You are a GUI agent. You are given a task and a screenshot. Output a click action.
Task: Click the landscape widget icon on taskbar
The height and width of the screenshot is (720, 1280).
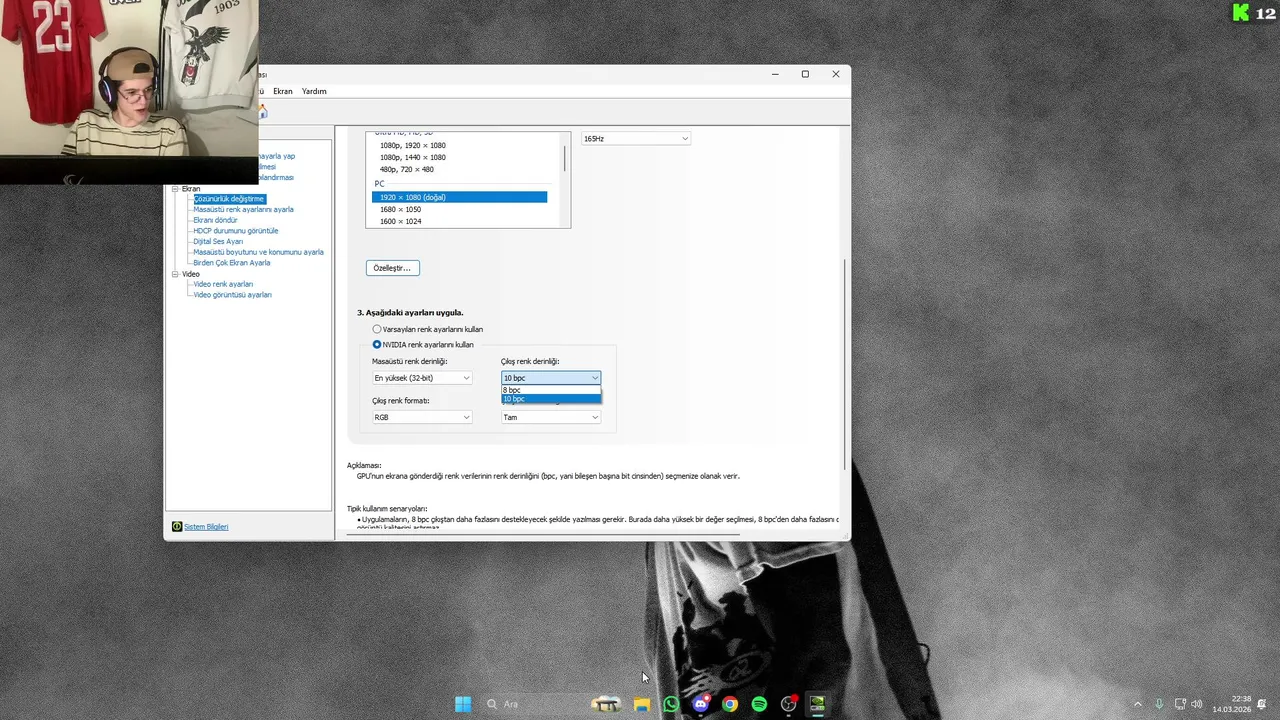pyautogui.click(x=606, y=704)
